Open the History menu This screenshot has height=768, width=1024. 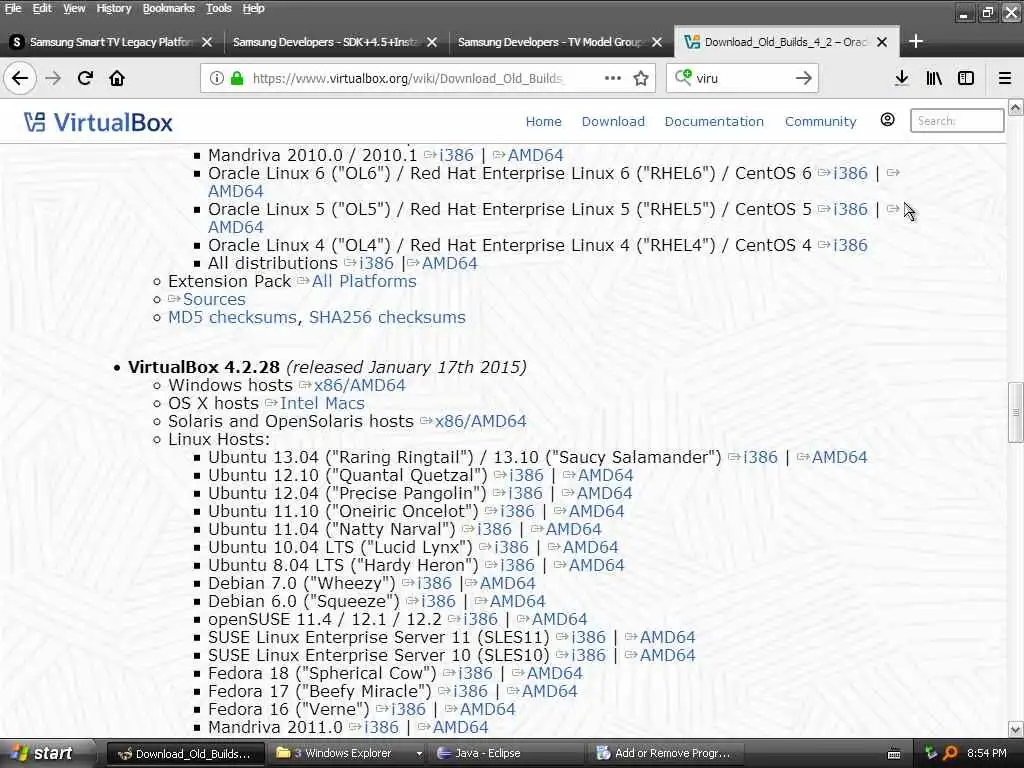[x=114, y=8]
